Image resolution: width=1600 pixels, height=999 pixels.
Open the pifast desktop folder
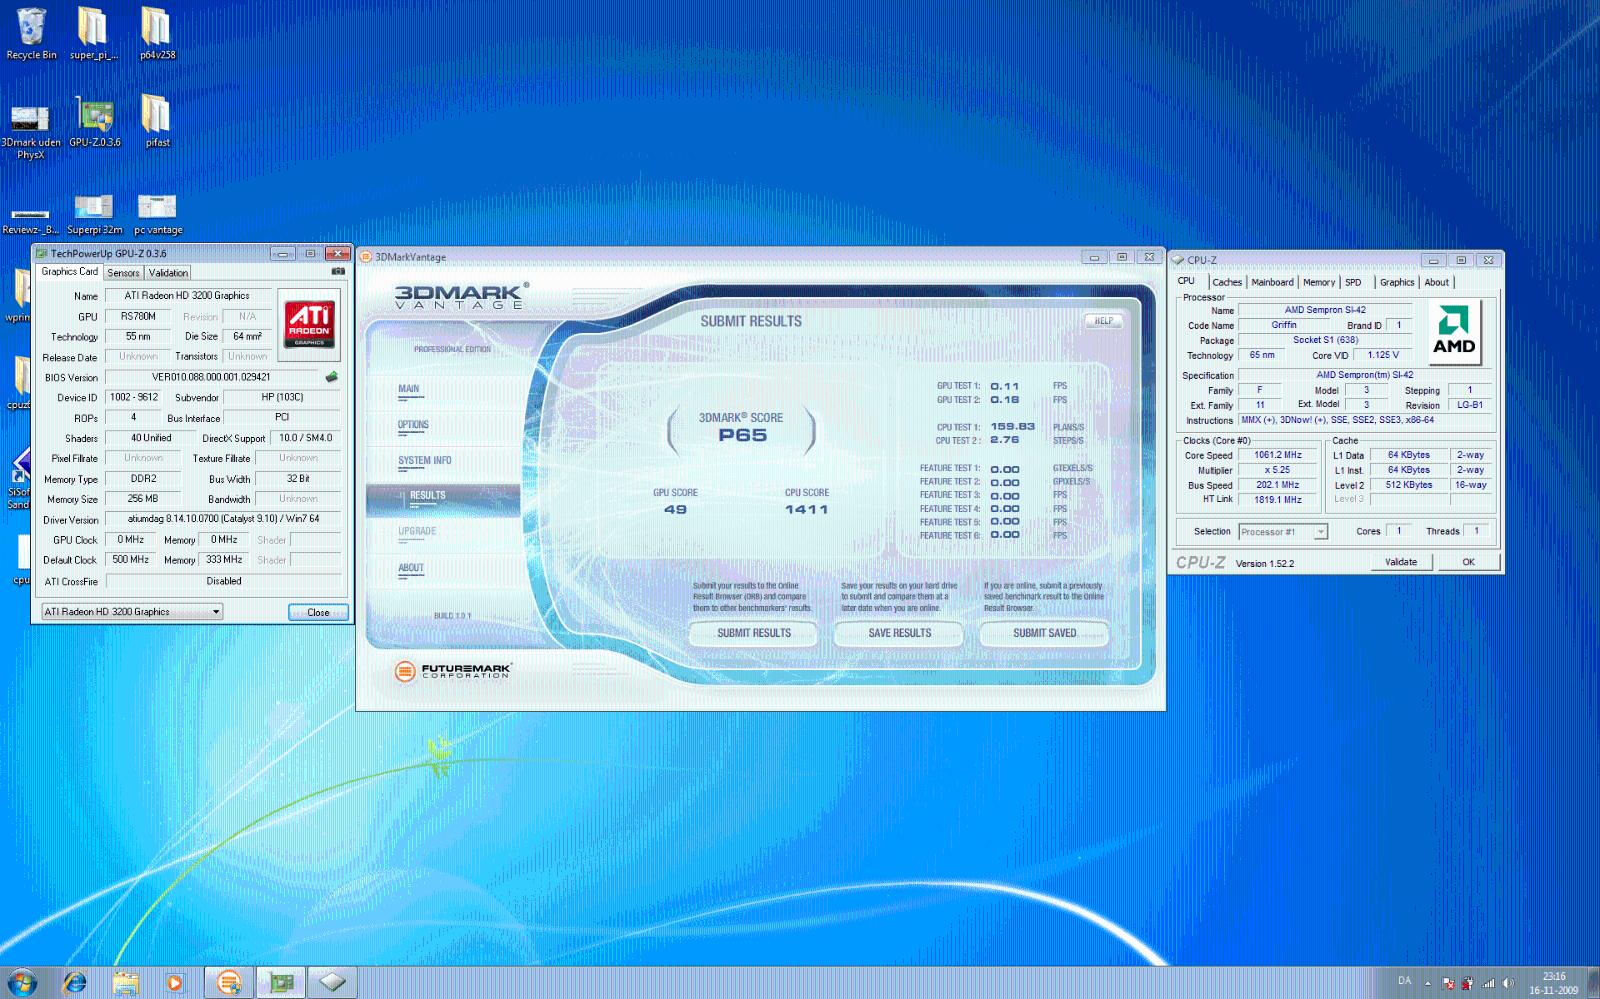157,122
